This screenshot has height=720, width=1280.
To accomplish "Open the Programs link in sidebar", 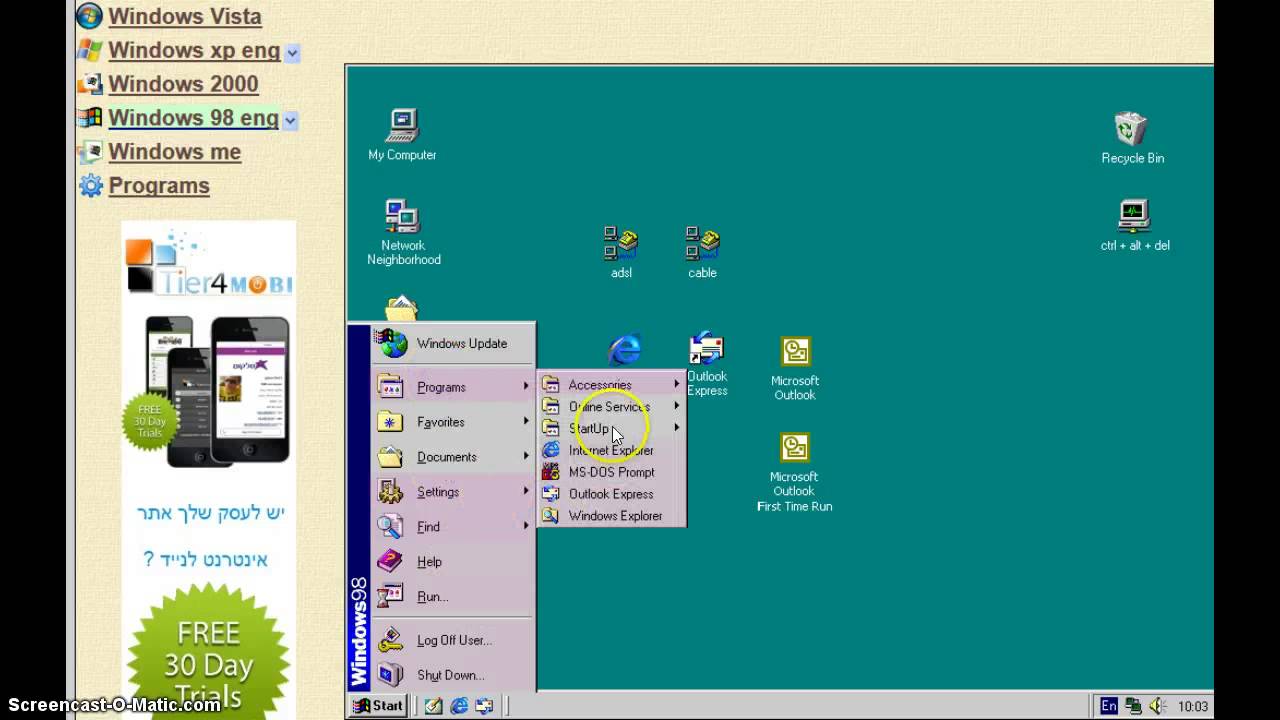I will point(159,186).
